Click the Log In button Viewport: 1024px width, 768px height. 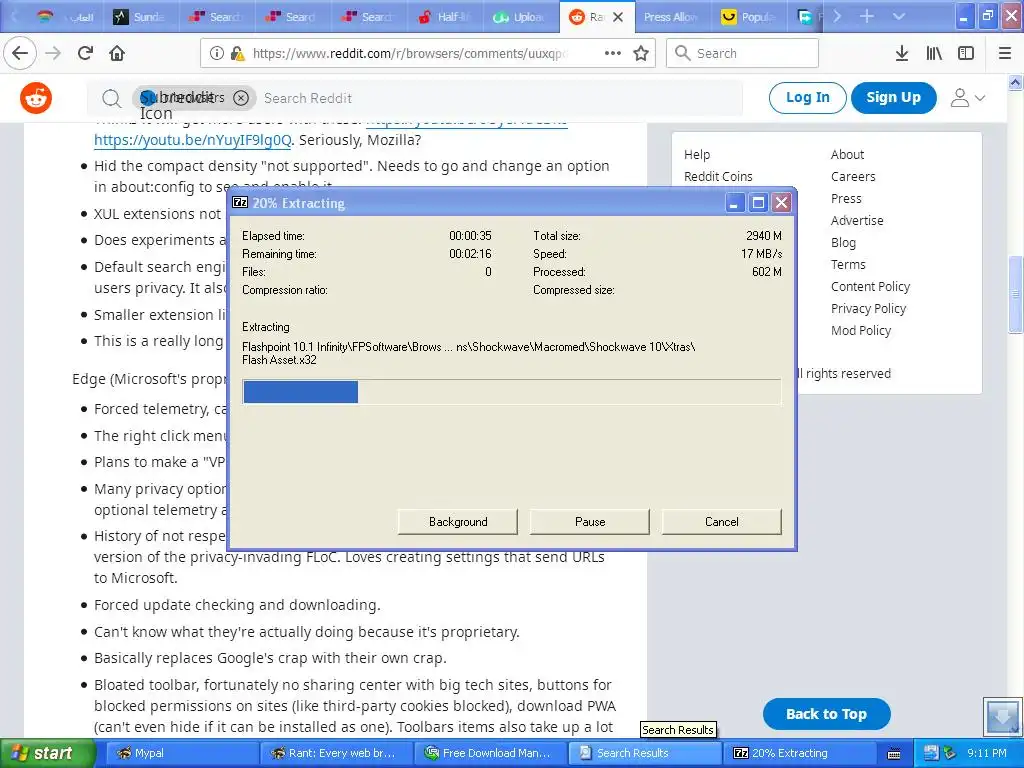point(808,98)
